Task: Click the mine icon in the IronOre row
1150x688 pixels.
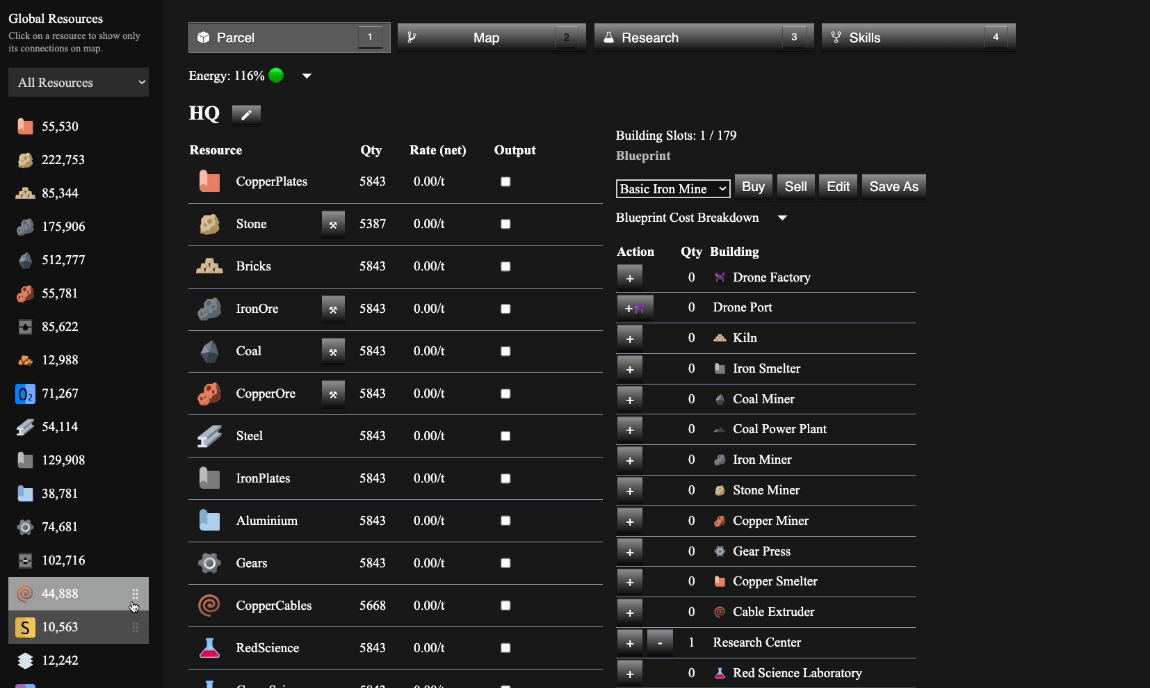Action: (333, 309)
